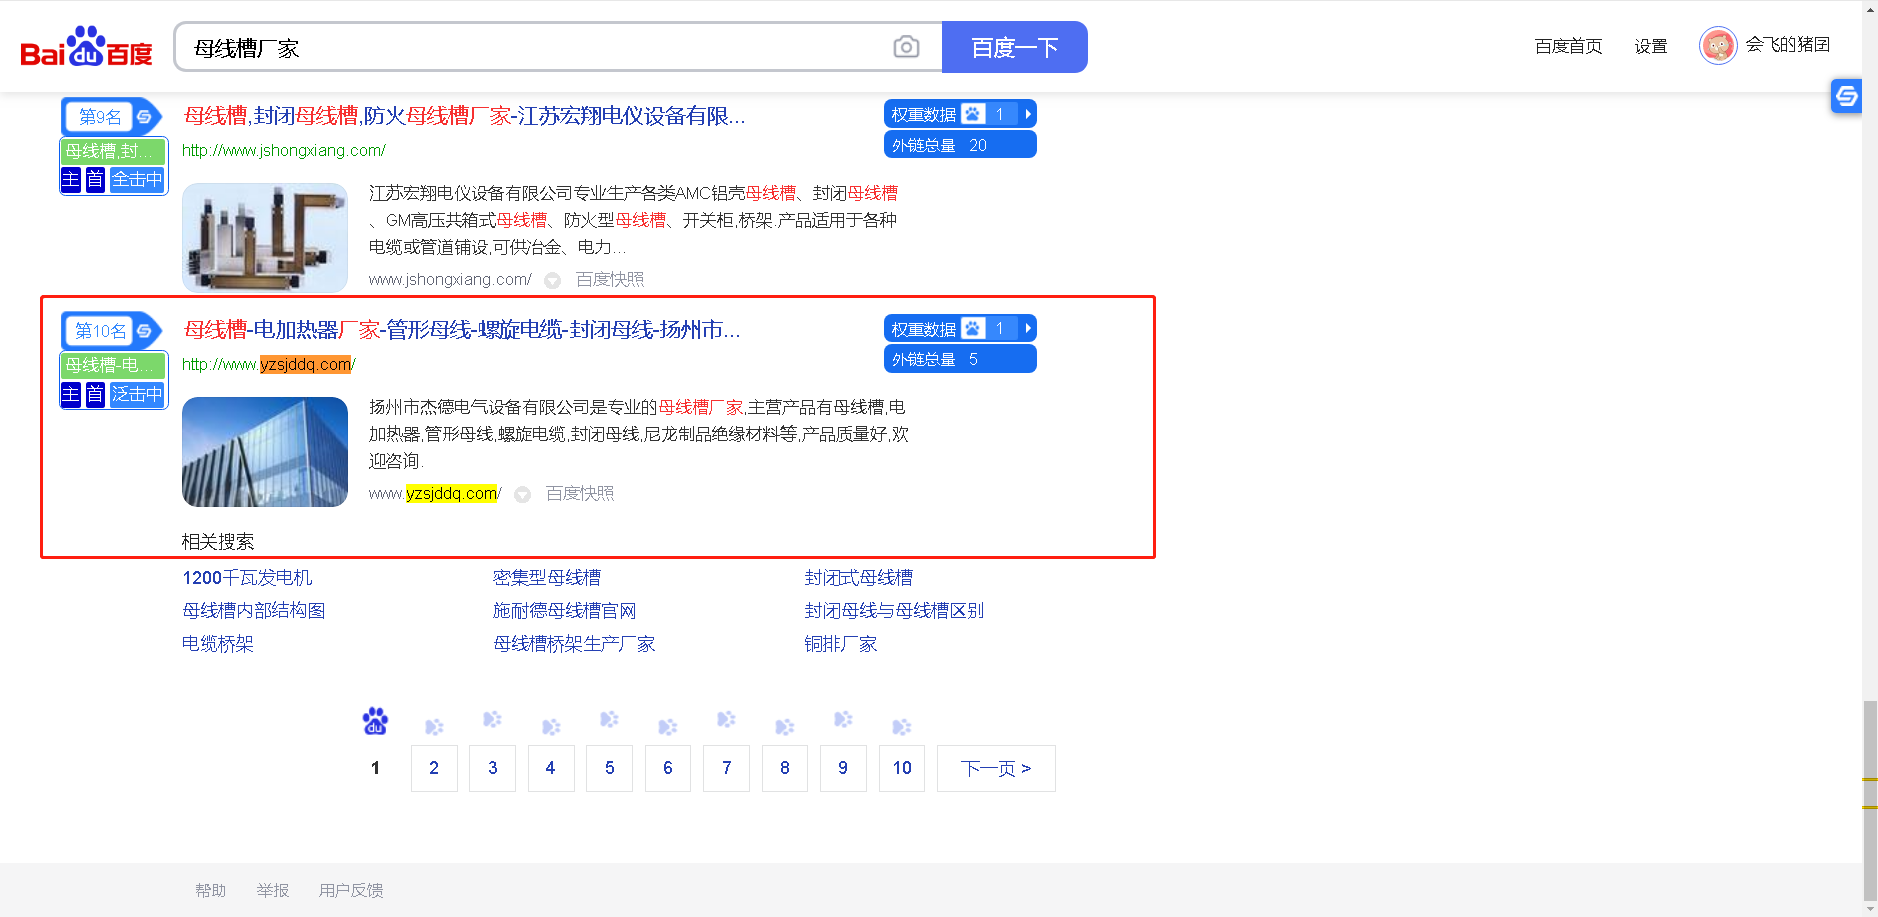Image resolution: width=1878 pixels, height=917 pixels.
Task: Click the 泛击中 label under rank 10
Action: tap(137, 394)
